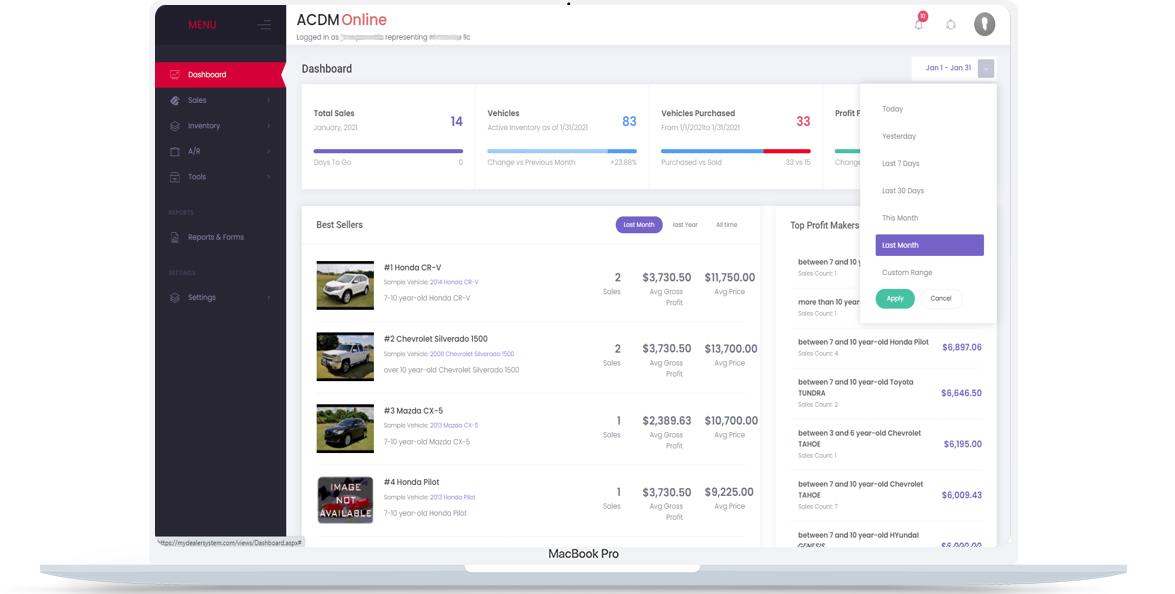Open Sales in the sidebar
This screenshot has width=1175, height=594.
coord(220,100)
